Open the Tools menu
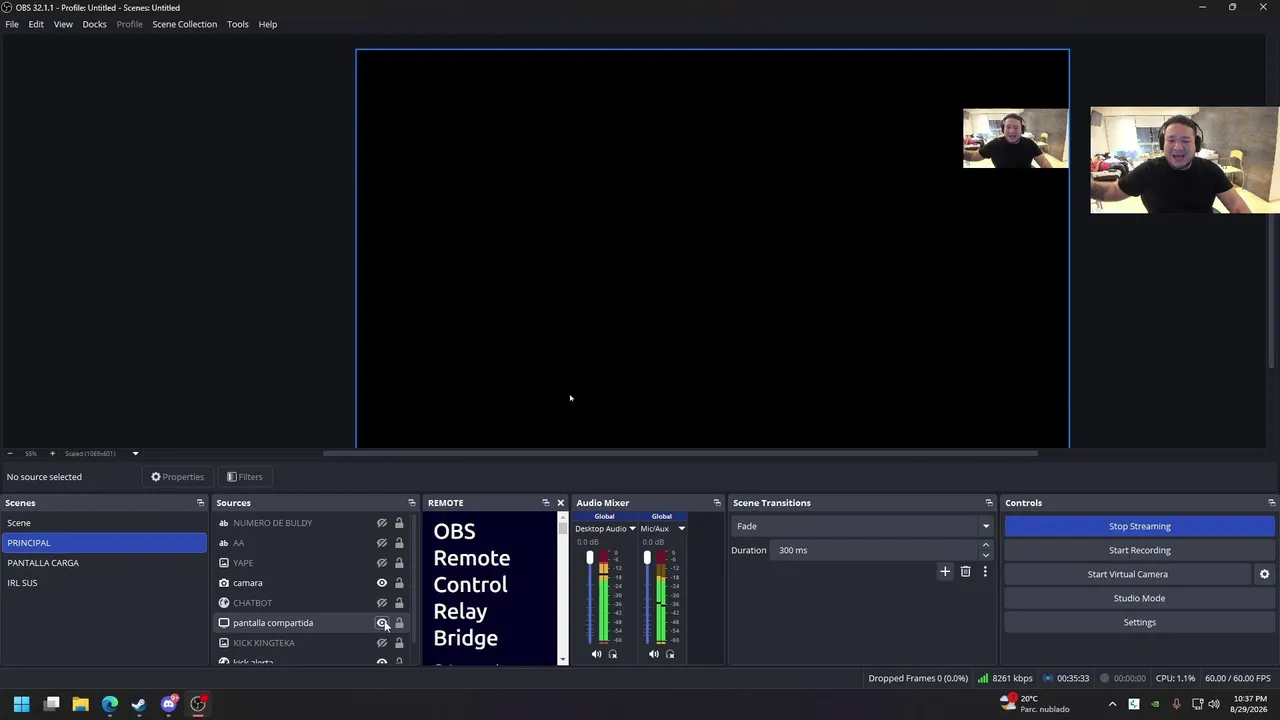Viewport: 1280px width, 720px height. point(237,24)
